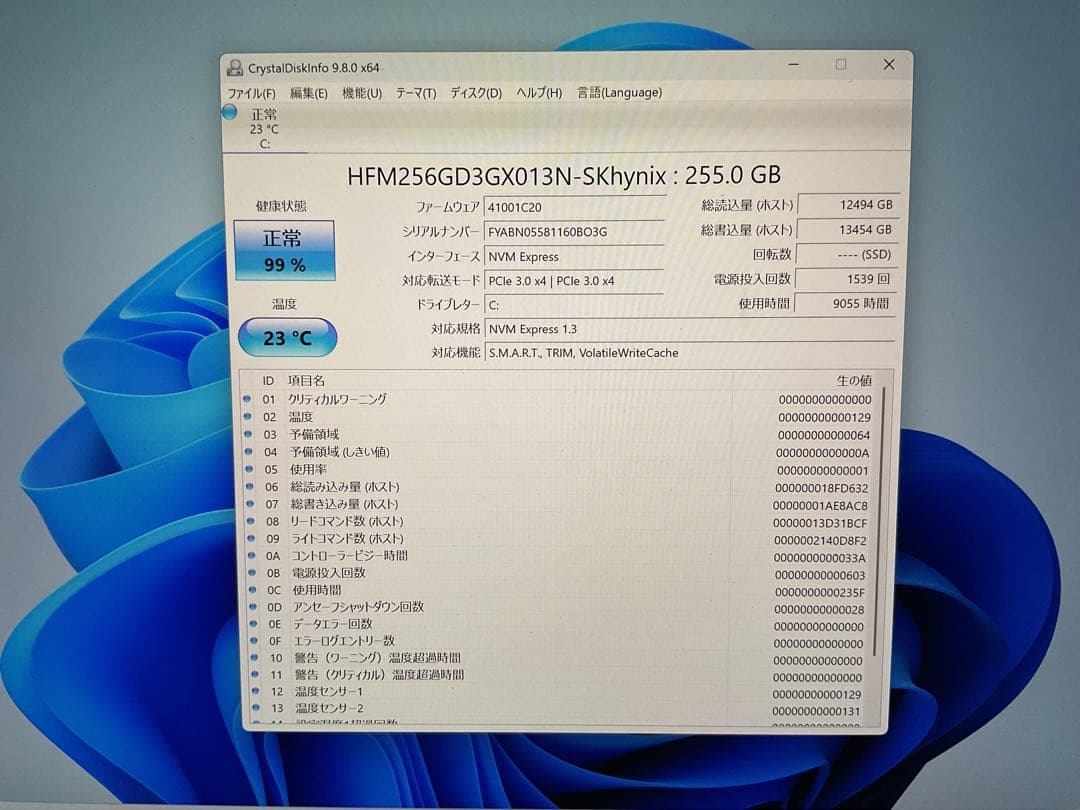Viewport: 1080px width, 810px height.
Task: Click the status dot for row 01 クリティカルワーニング
Action: 247,398
